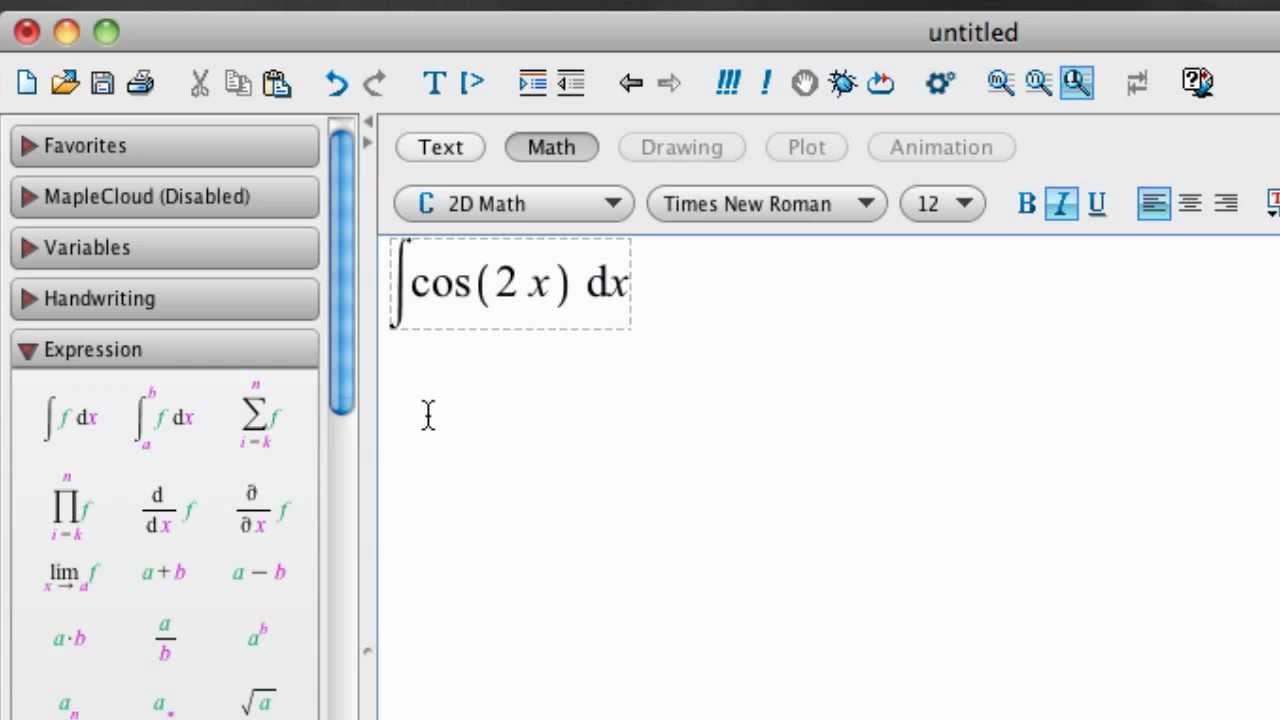Toggle bold formatting
This screenshot has height=720, width=1280.
(x=1026, y=204)
